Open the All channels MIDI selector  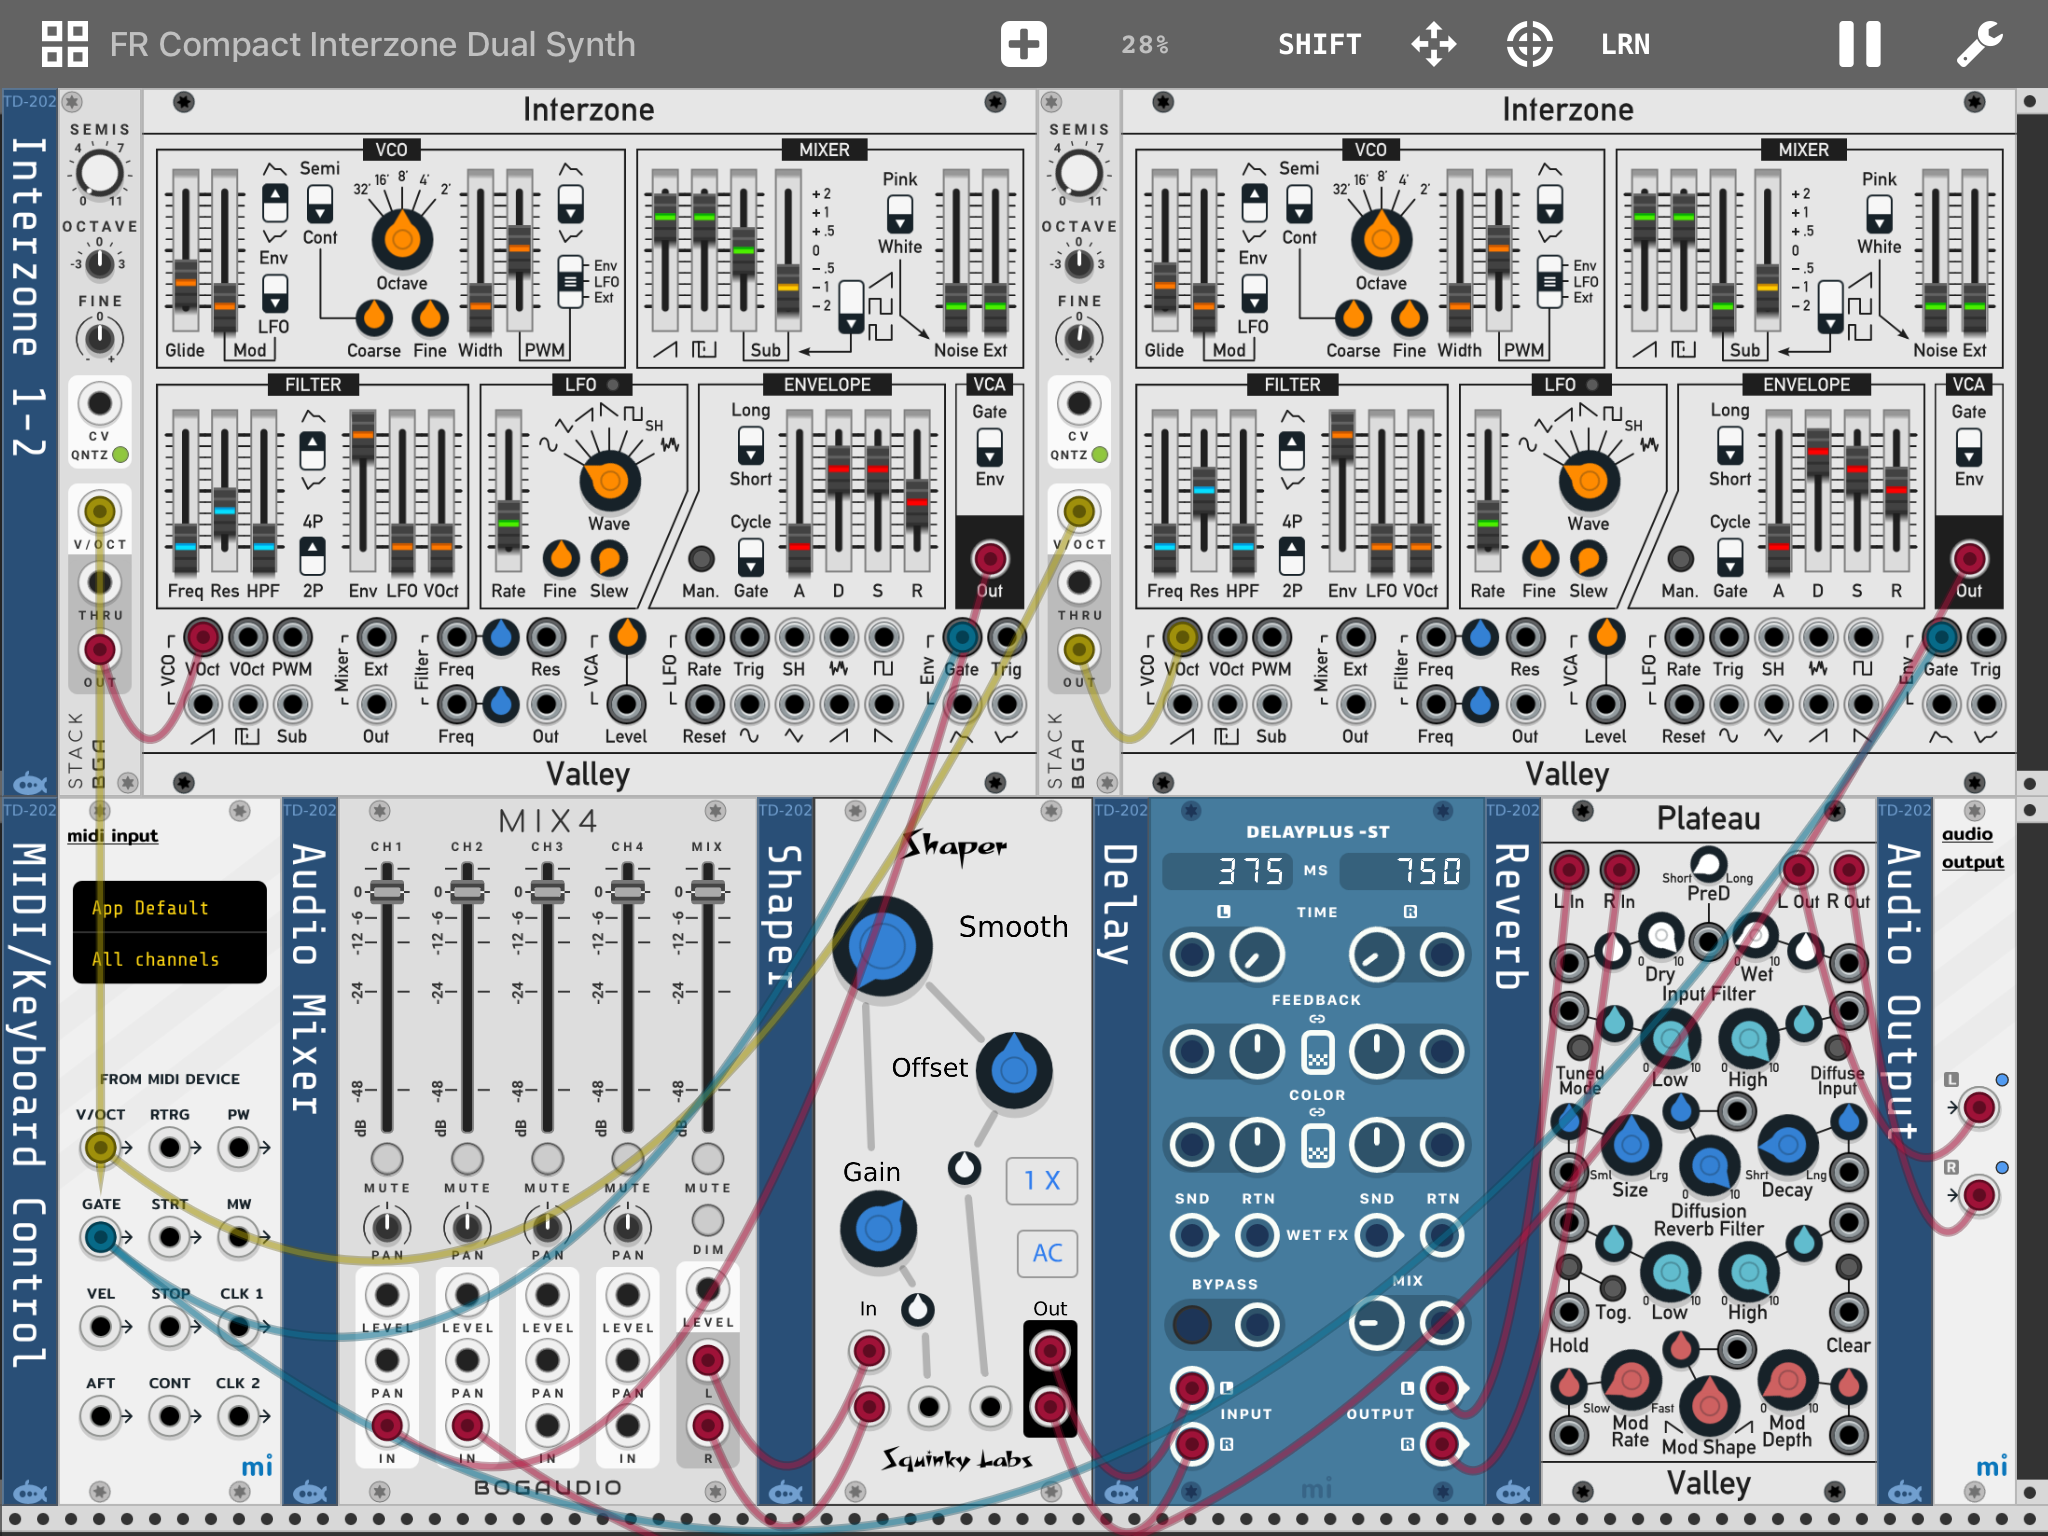click(x=170, y=959)
